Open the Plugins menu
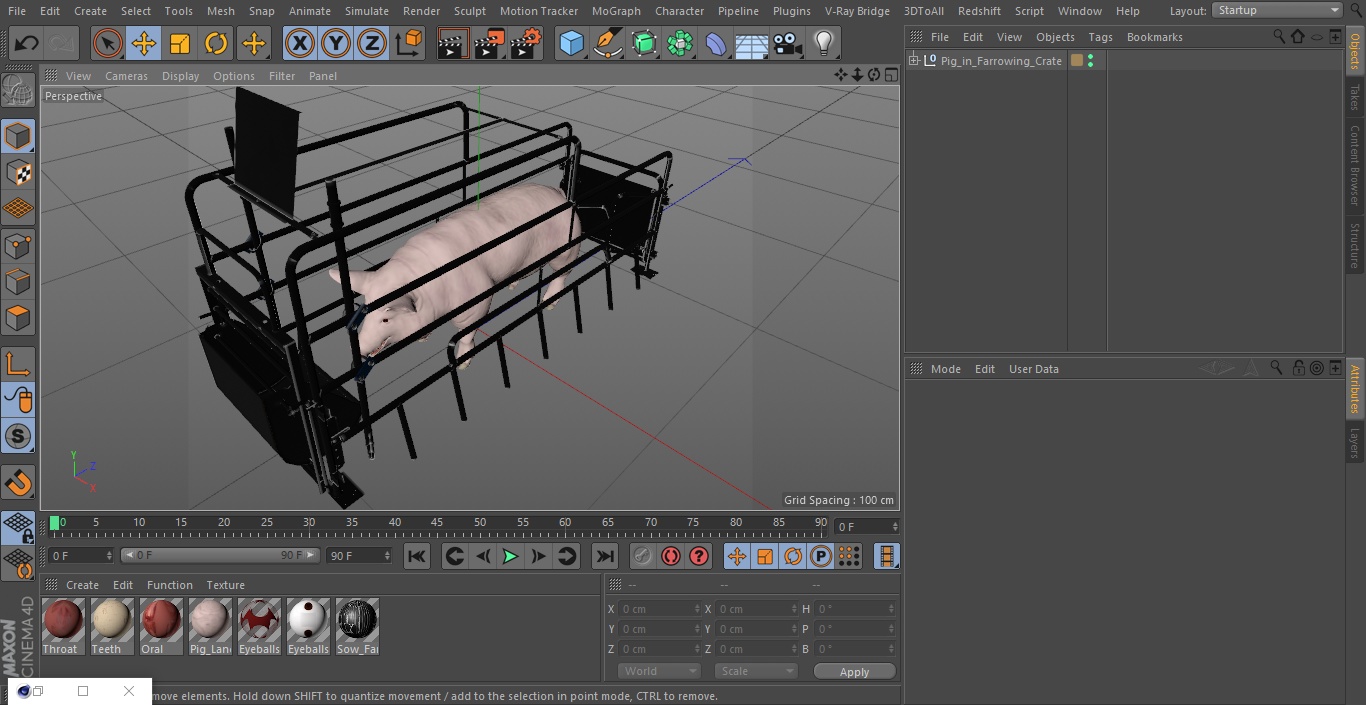 coord(792,11)
